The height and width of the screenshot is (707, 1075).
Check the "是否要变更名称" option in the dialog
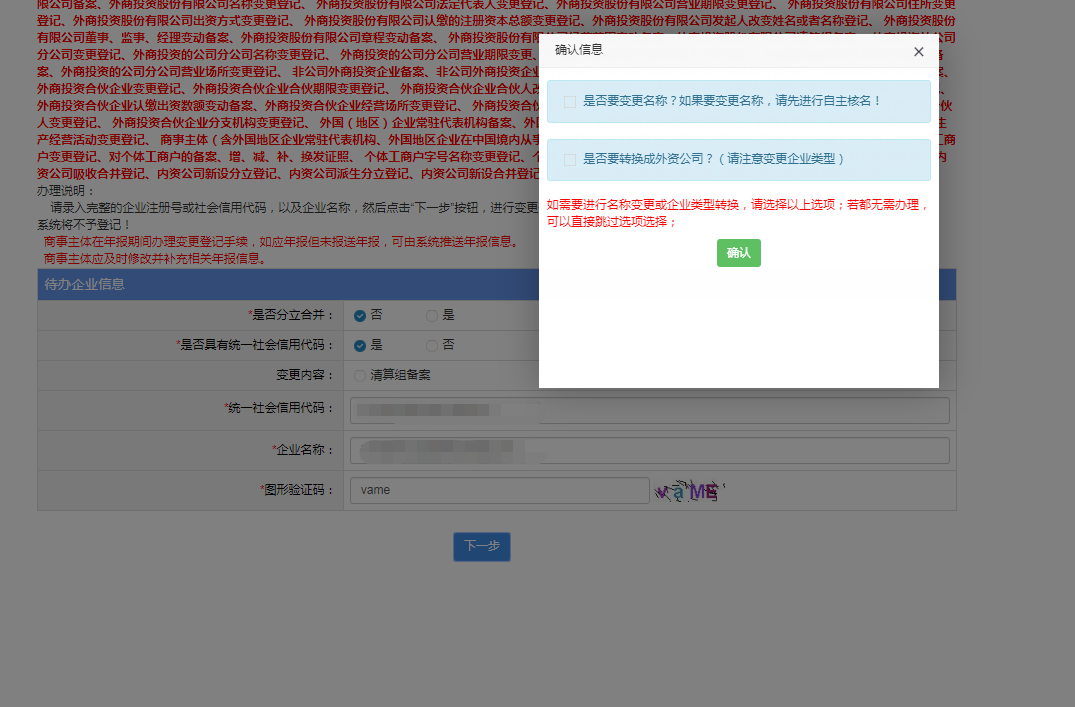pos(571,101)
